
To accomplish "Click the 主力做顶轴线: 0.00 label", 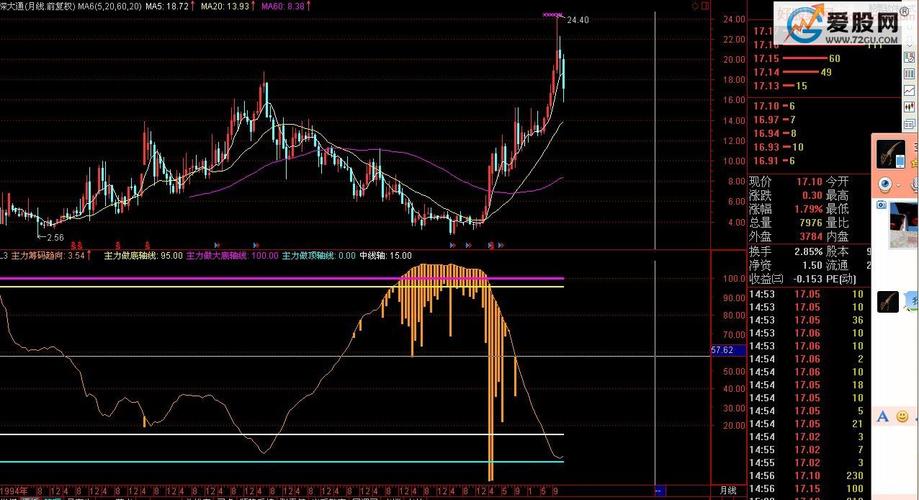I will click(319, 256).
